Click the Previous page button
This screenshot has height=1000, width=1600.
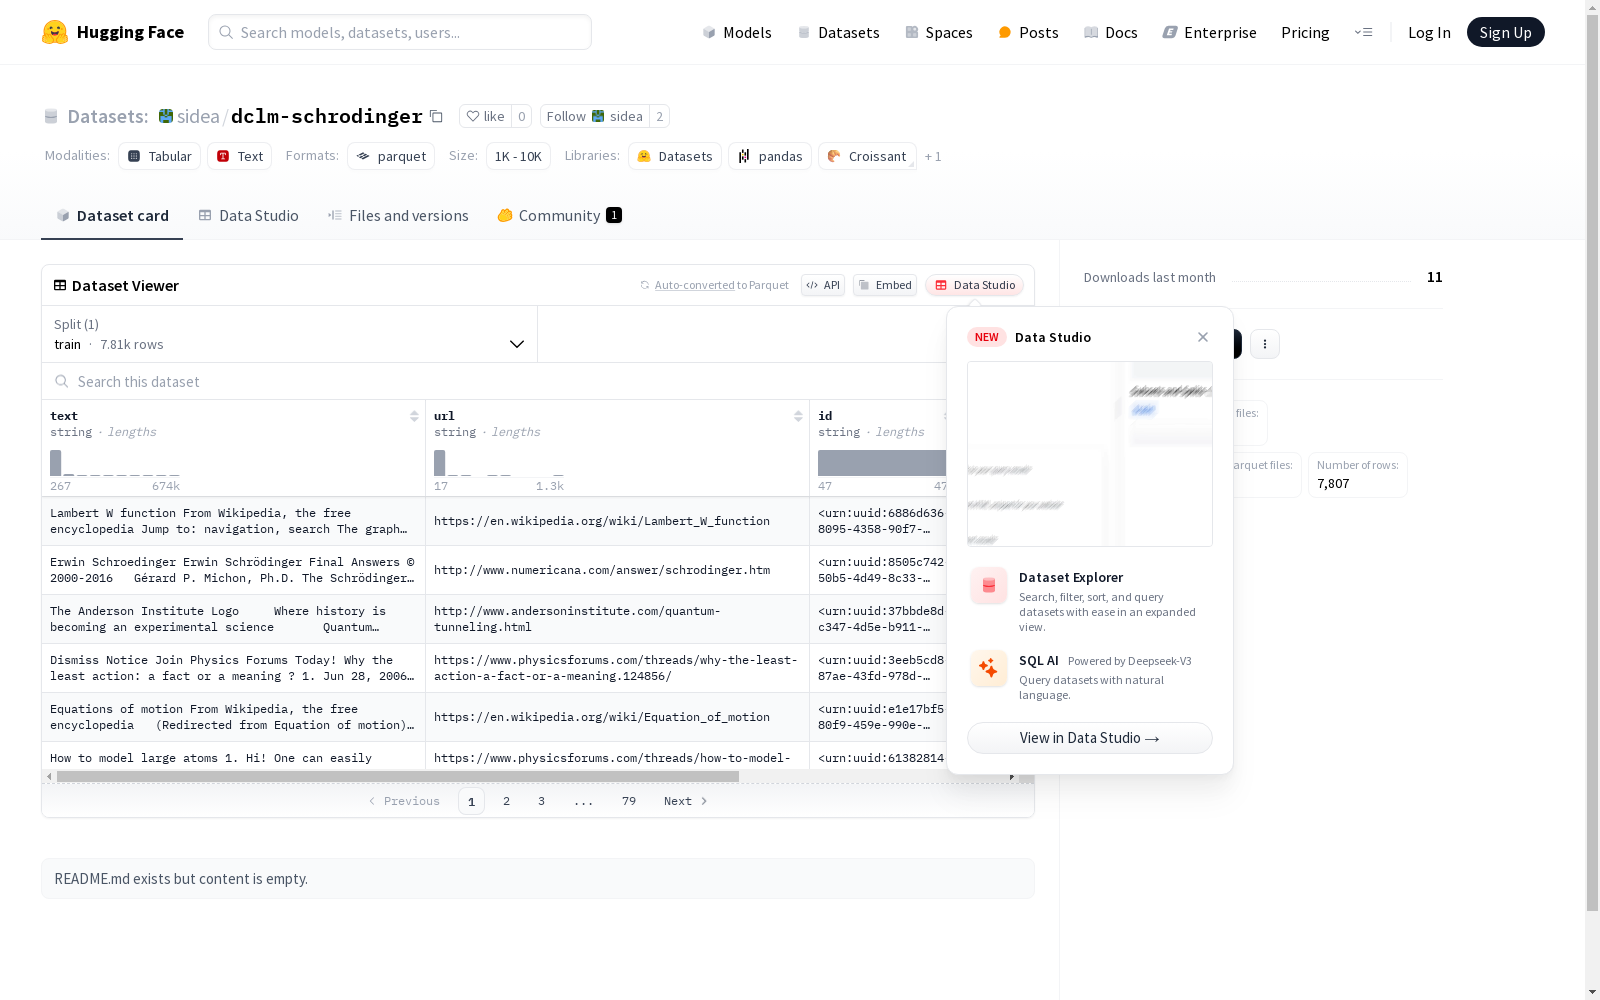point(404,801)
